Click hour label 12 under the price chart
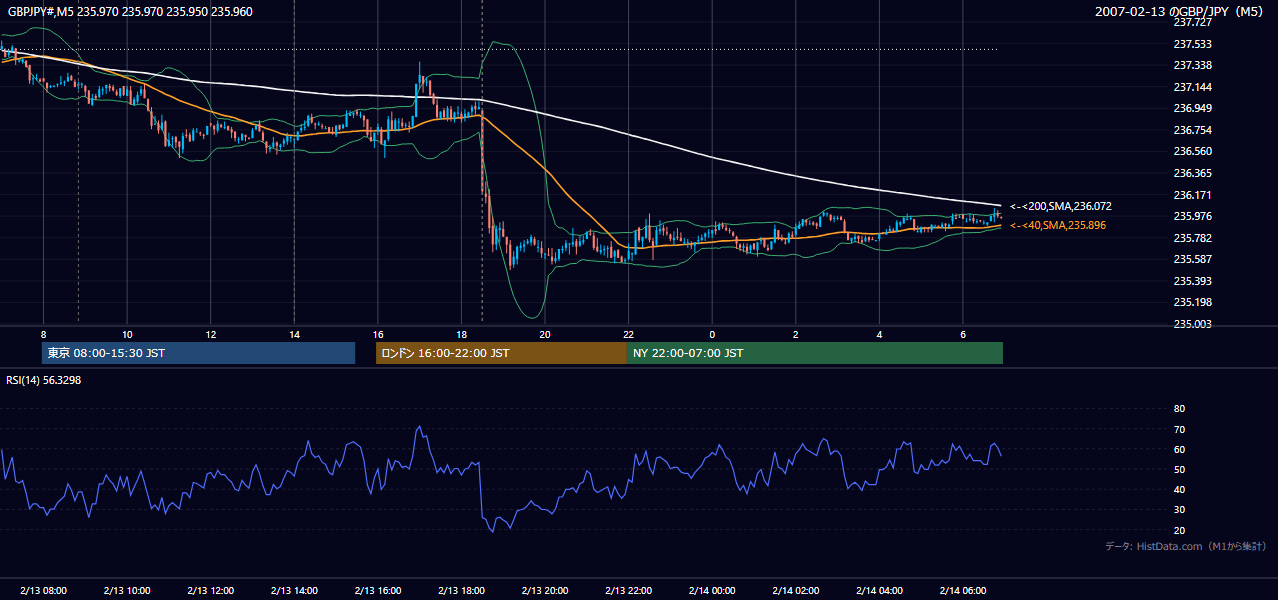1278x600 pixels. pos(211,334)
